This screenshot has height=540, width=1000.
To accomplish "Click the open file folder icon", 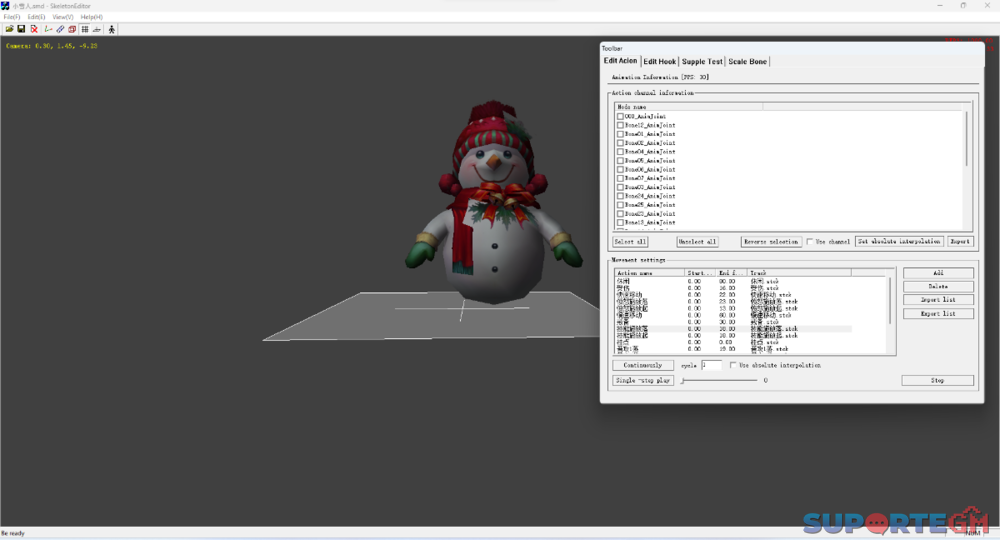I will (x=9, y=29).
